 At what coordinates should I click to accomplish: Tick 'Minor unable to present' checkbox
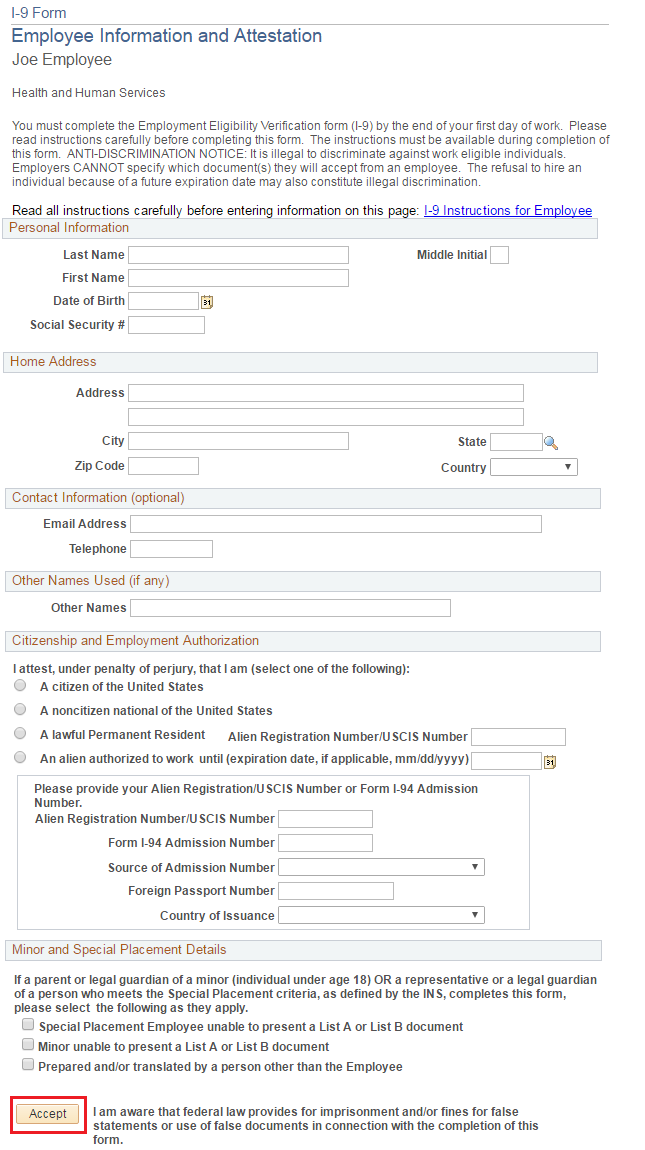[28, 1045]
